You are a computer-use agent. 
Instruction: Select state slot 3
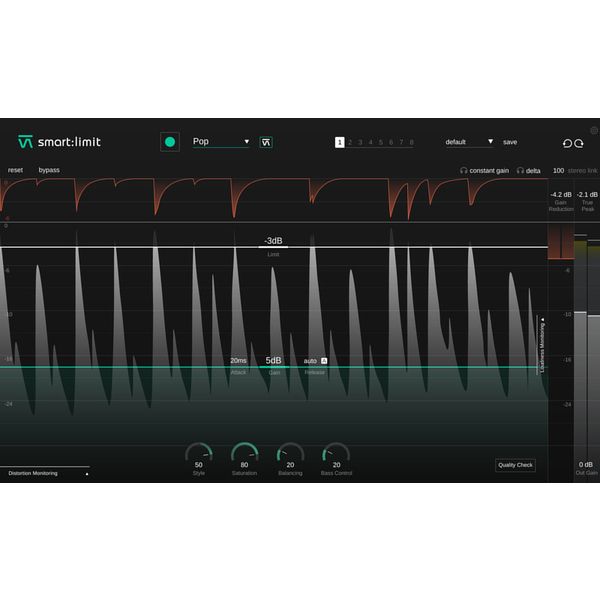coord(360,142)
